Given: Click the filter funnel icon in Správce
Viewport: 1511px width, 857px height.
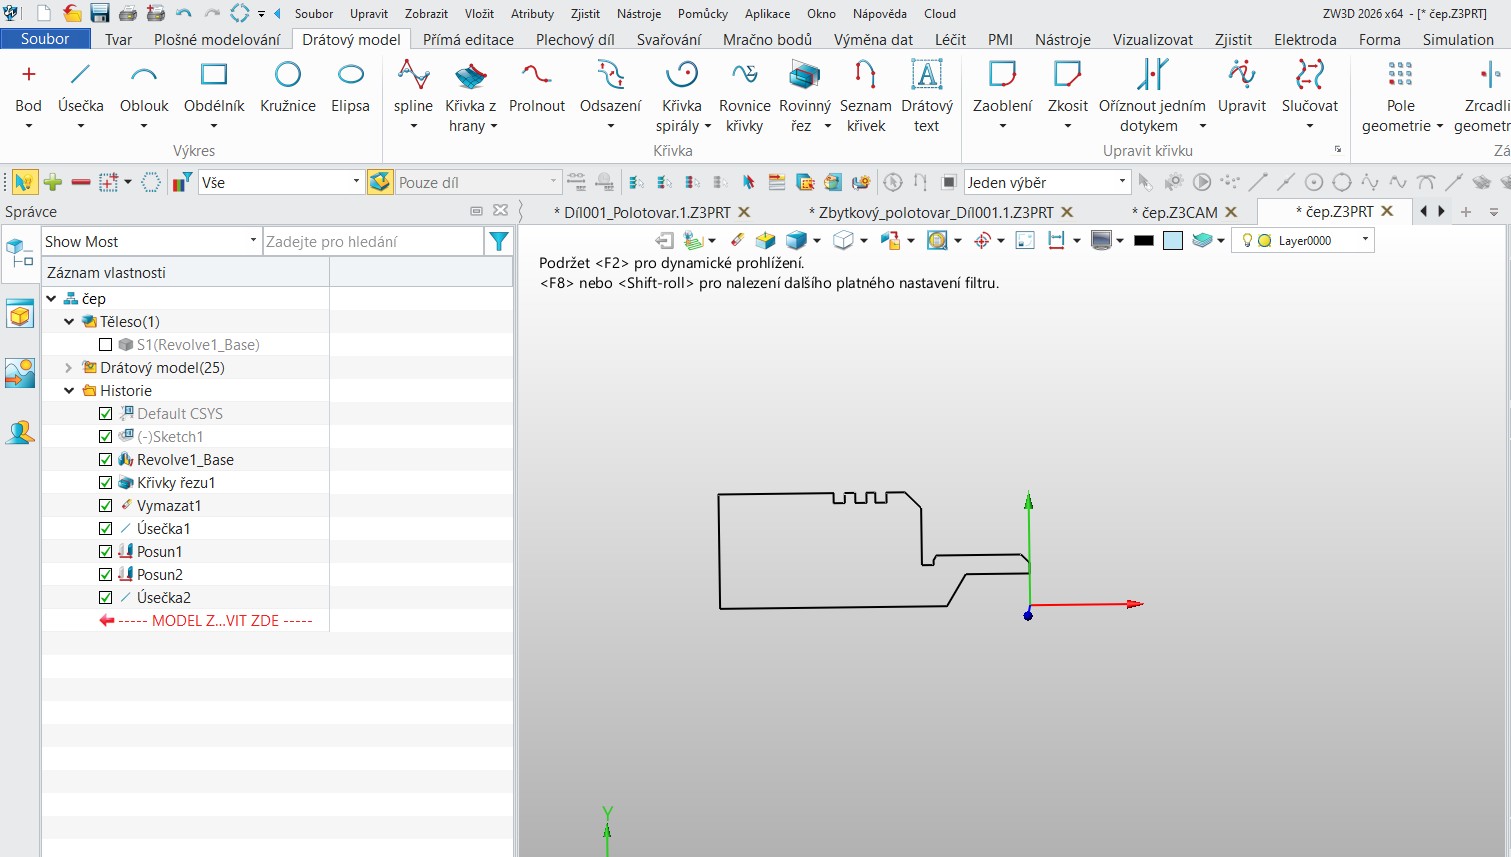Looking at the screenshot, I should coord(498,241).
